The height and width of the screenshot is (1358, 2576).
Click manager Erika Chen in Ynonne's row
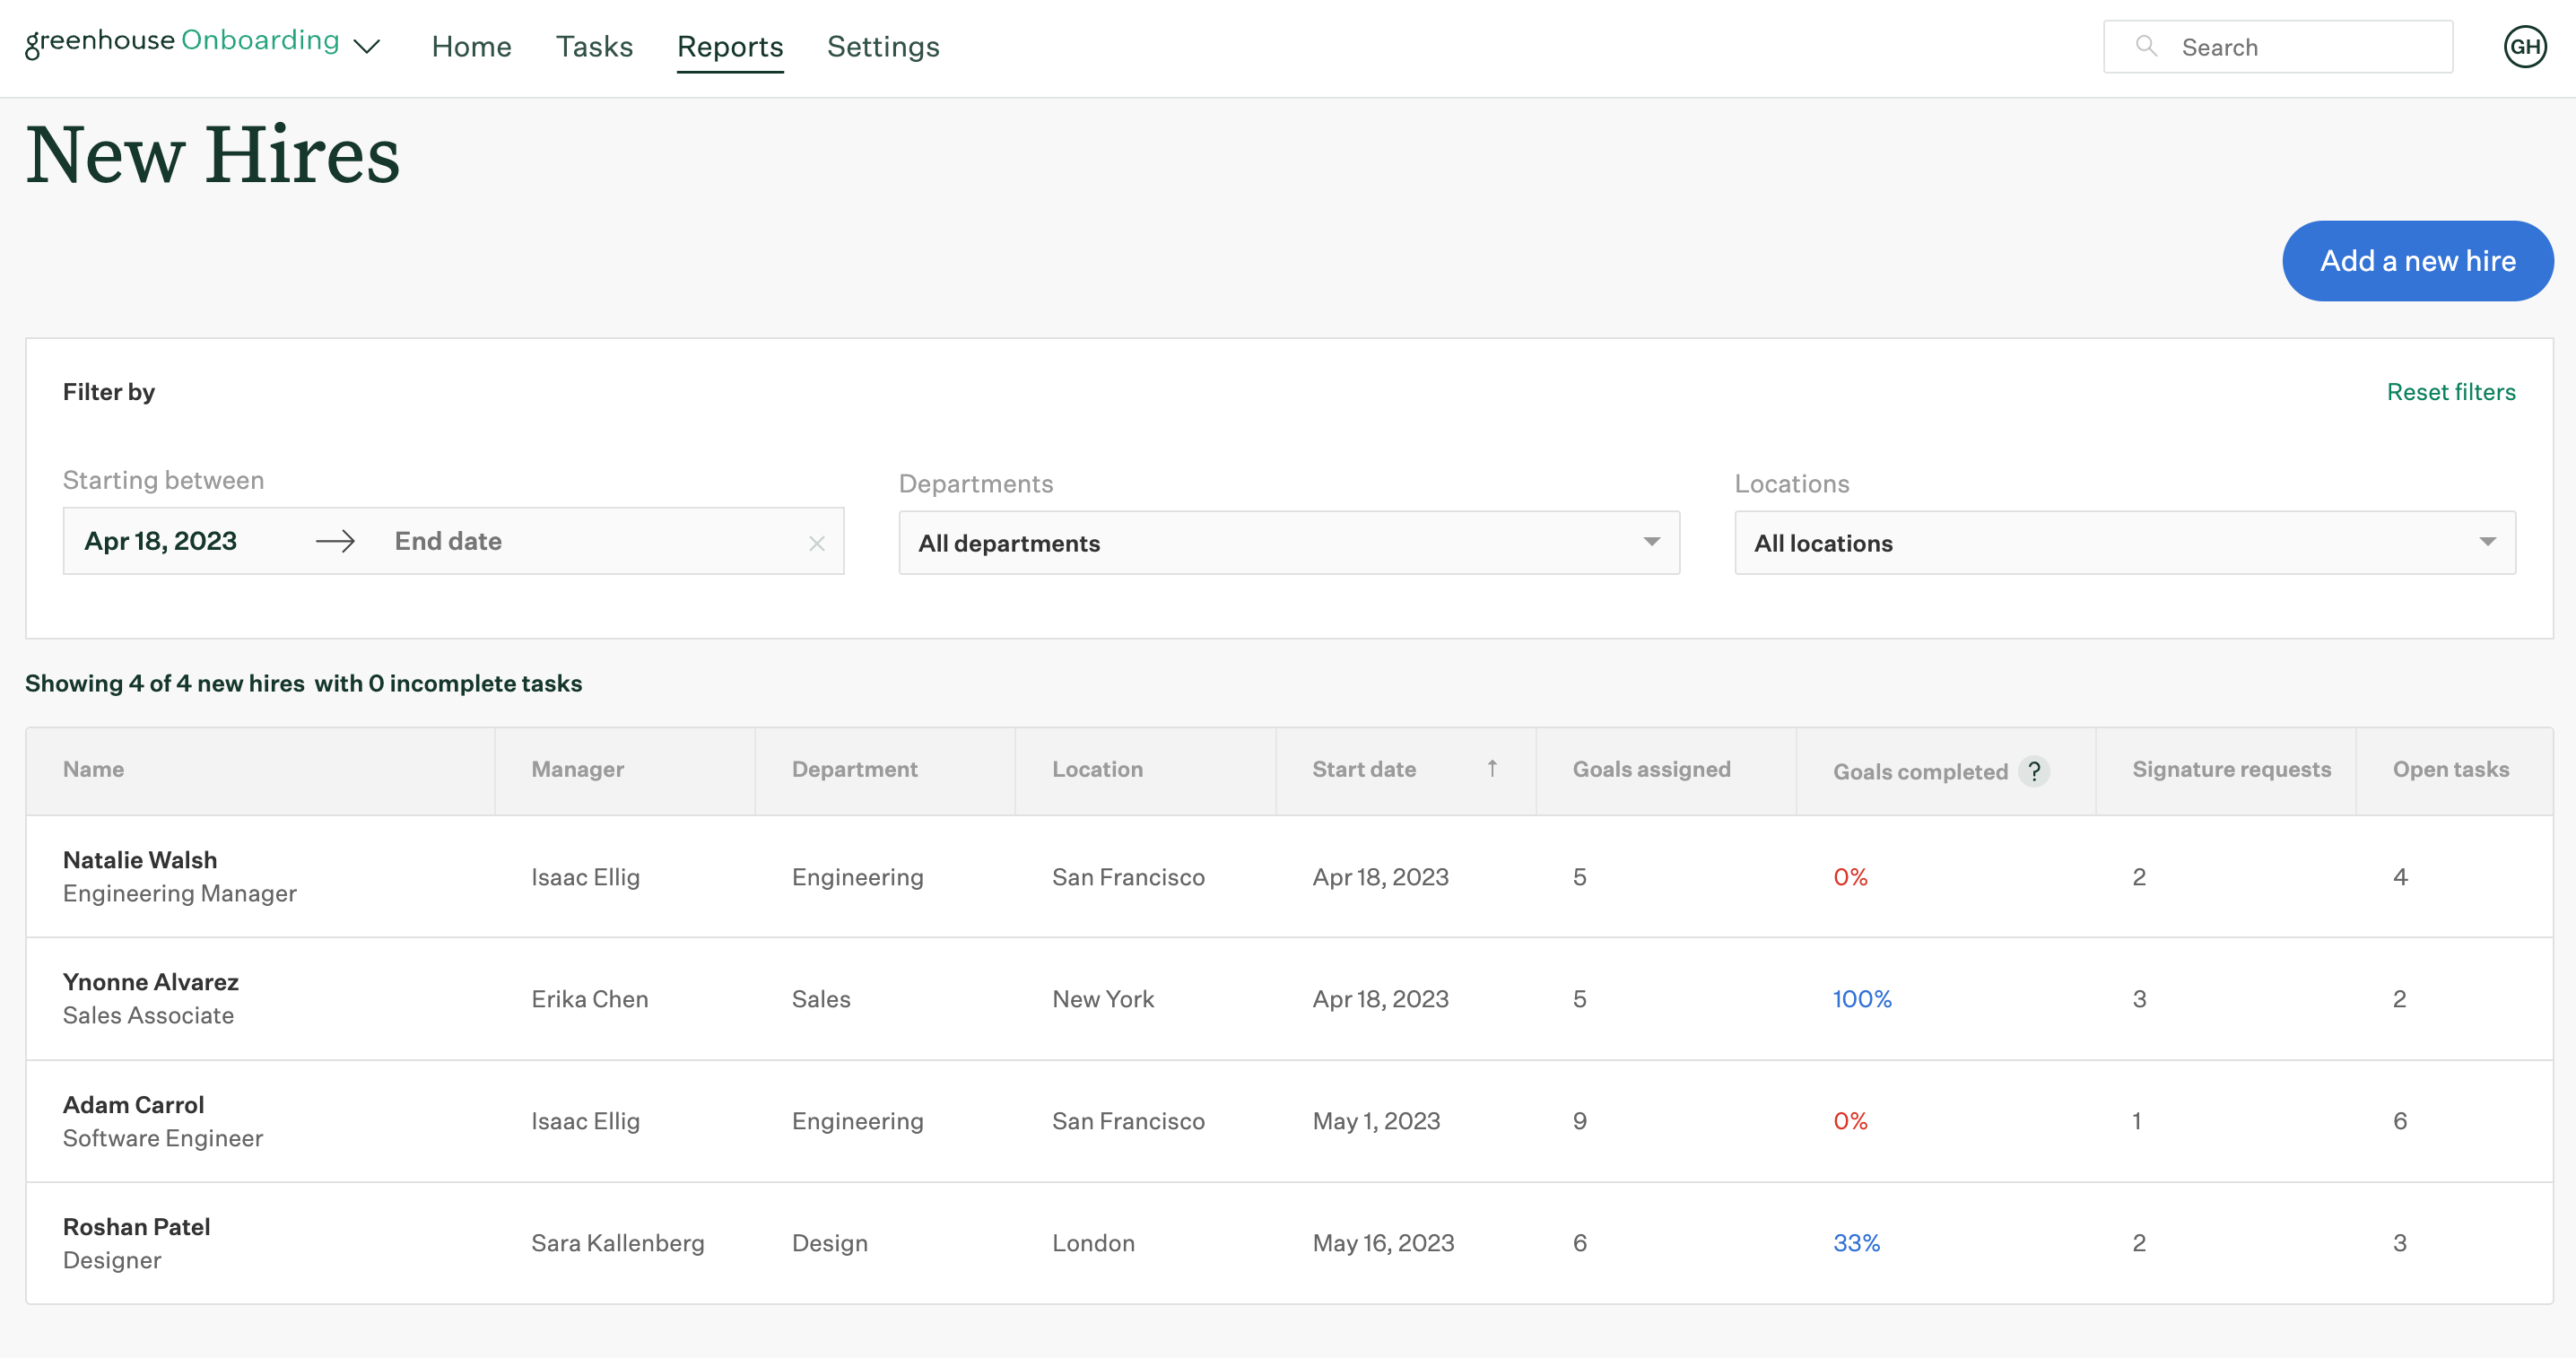(589, 999)
